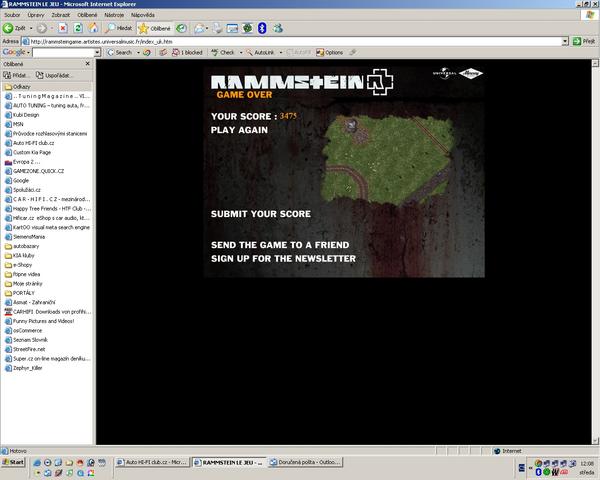Click the '1 blocked' popup blocker button

tap(187, 52)
